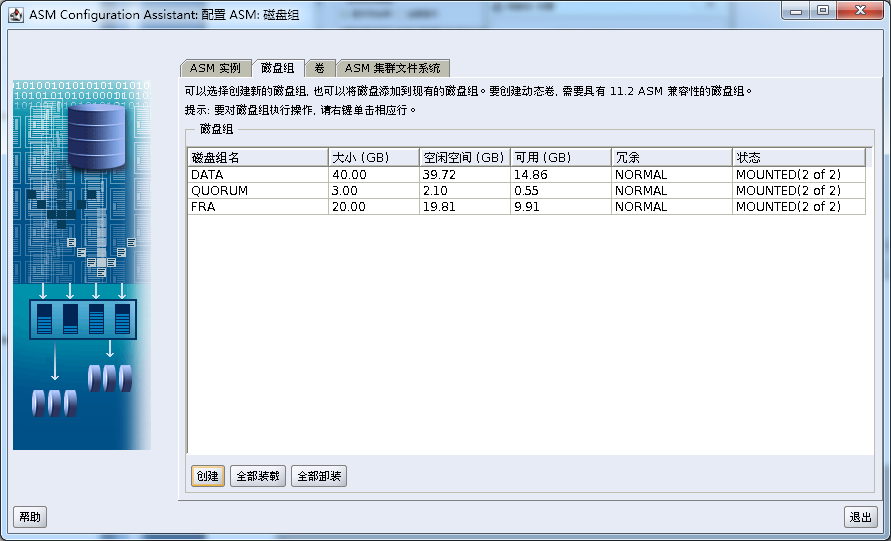Click the 39.72 free space cell

point(464,174)
